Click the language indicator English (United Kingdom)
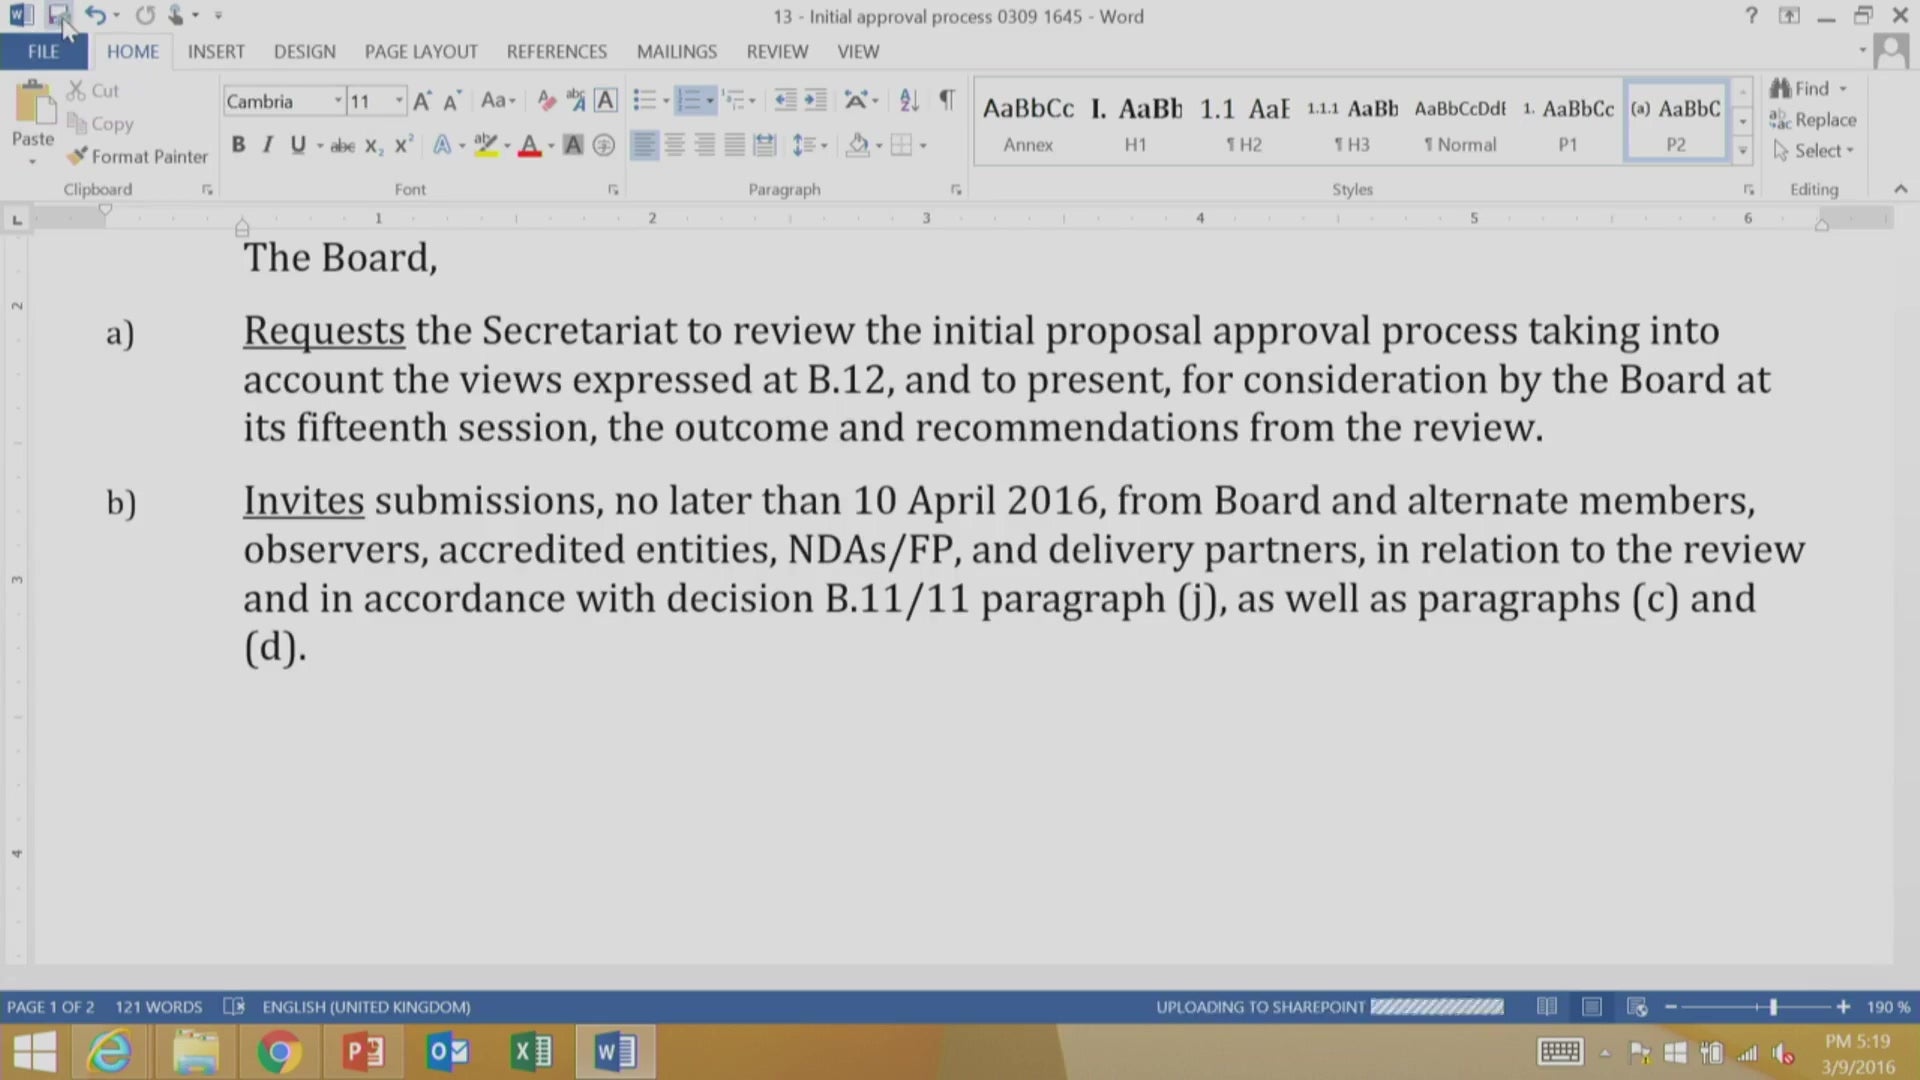 tap(366, 1006)
